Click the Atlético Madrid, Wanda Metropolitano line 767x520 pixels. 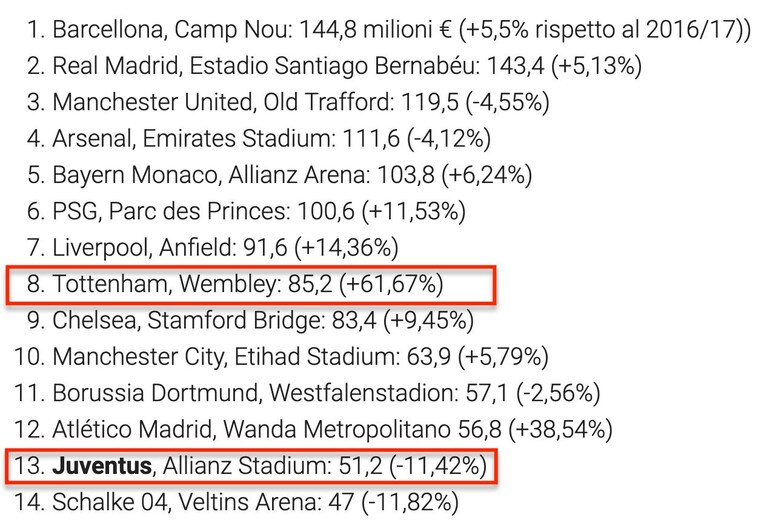(313, 430)
